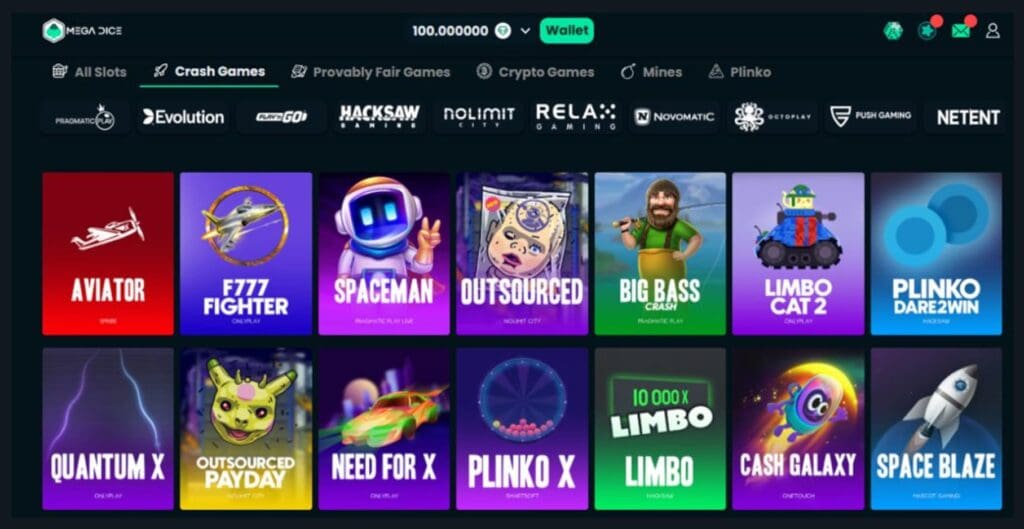
Task: Select the Pragmatic Play provider logo
Action: click(86, 118)
